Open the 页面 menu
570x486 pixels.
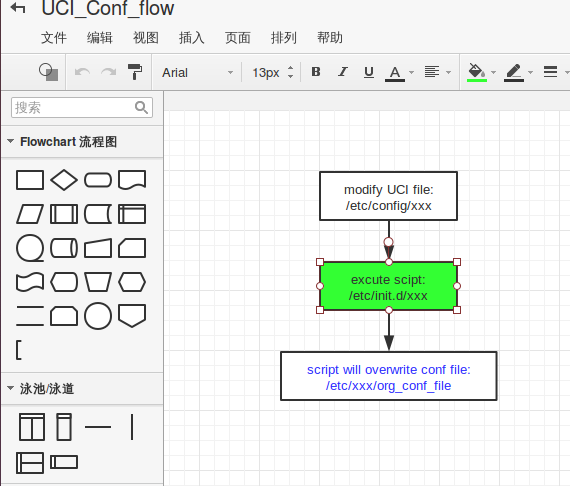point(238,38)
